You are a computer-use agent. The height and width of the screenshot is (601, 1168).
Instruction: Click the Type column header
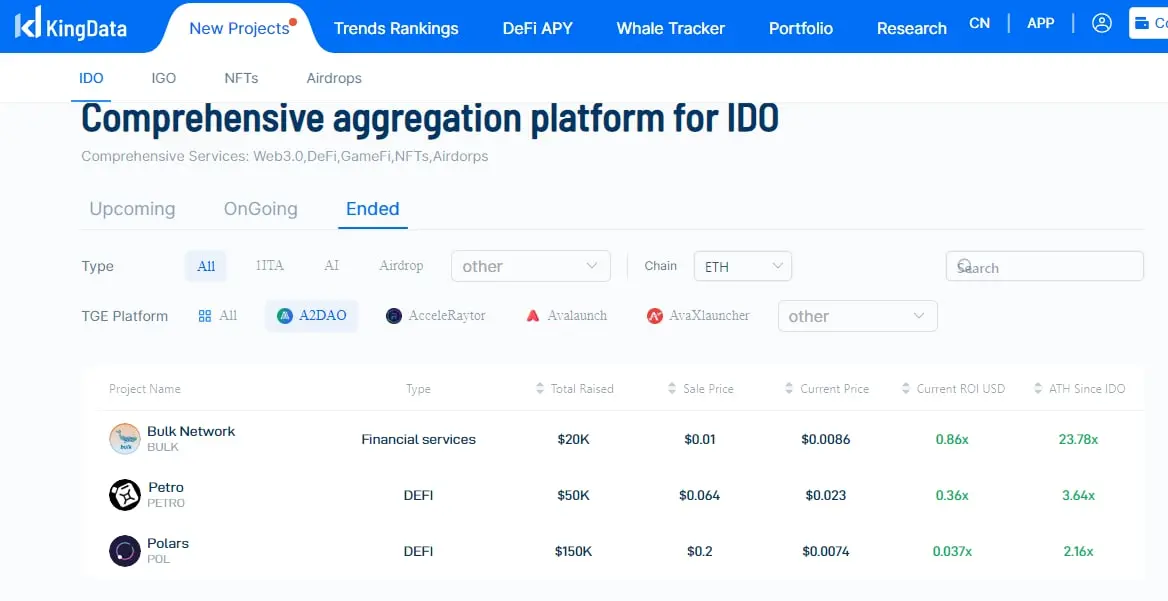point(418,389)
